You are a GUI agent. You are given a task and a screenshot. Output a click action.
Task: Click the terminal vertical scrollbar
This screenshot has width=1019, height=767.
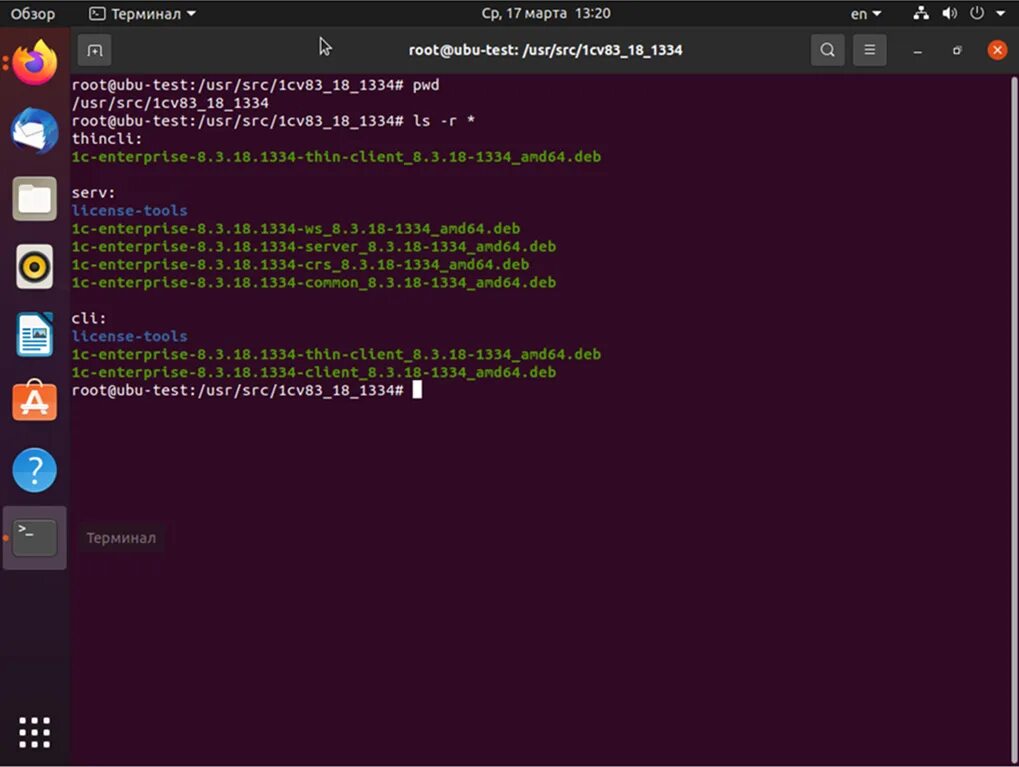click(x=1014, y=419)
